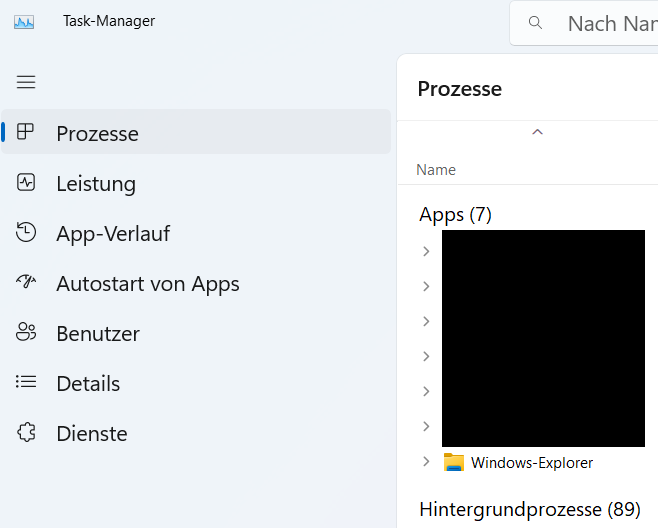Open the Leistung tab
The width and height of the screenshot is (658, 528).
(96, 183)
